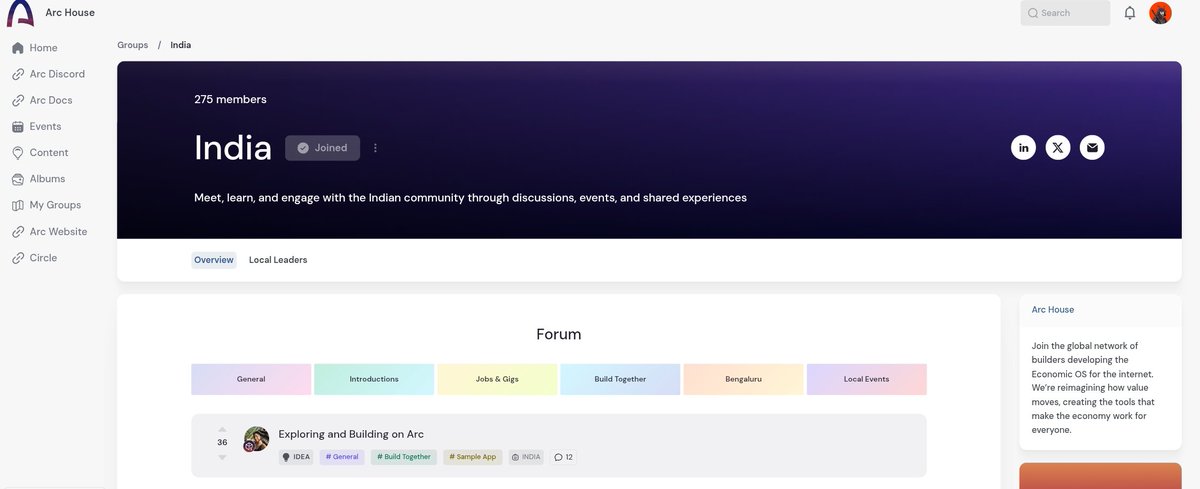Click the vote count 36
This screenshot has width=1200, height=489.
222,442
